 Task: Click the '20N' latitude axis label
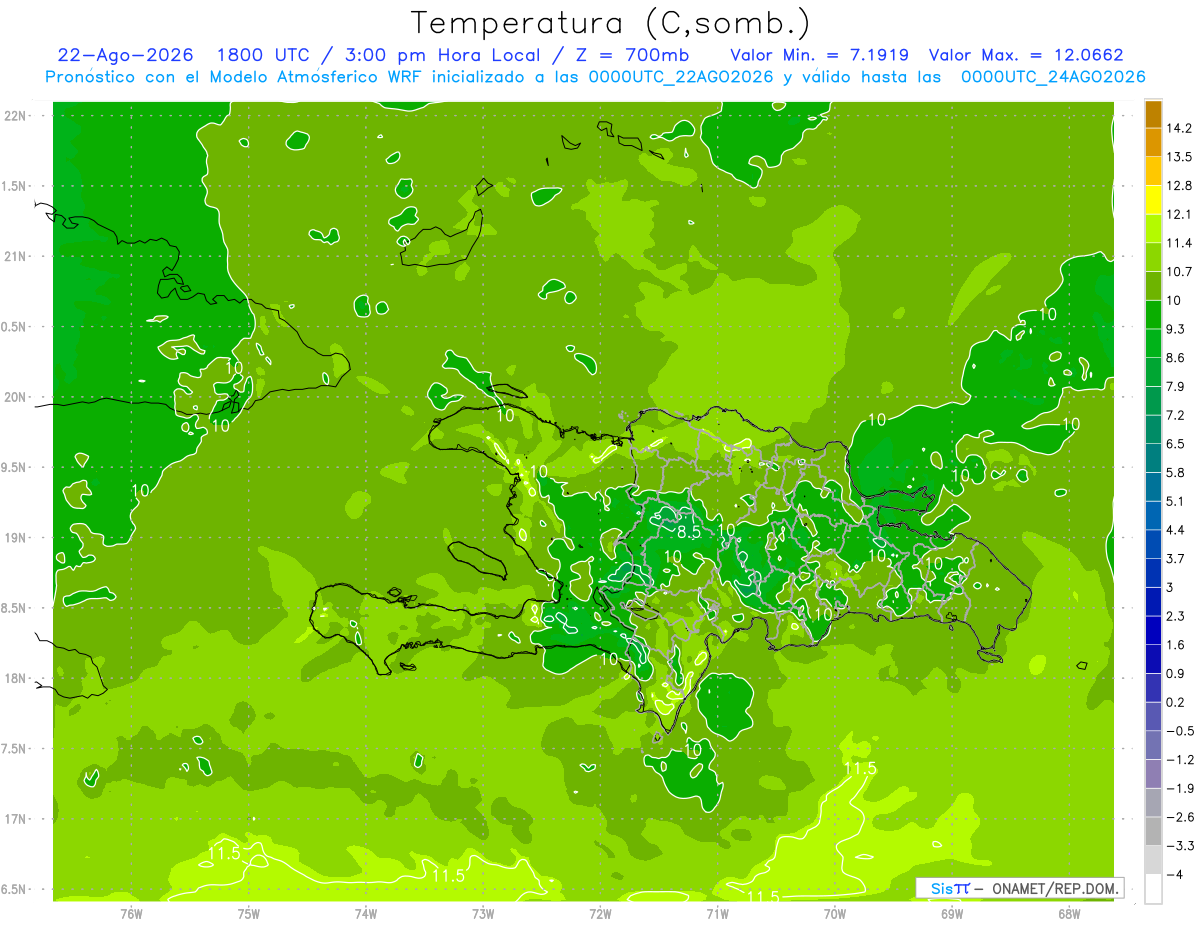[x=16, y=397]
